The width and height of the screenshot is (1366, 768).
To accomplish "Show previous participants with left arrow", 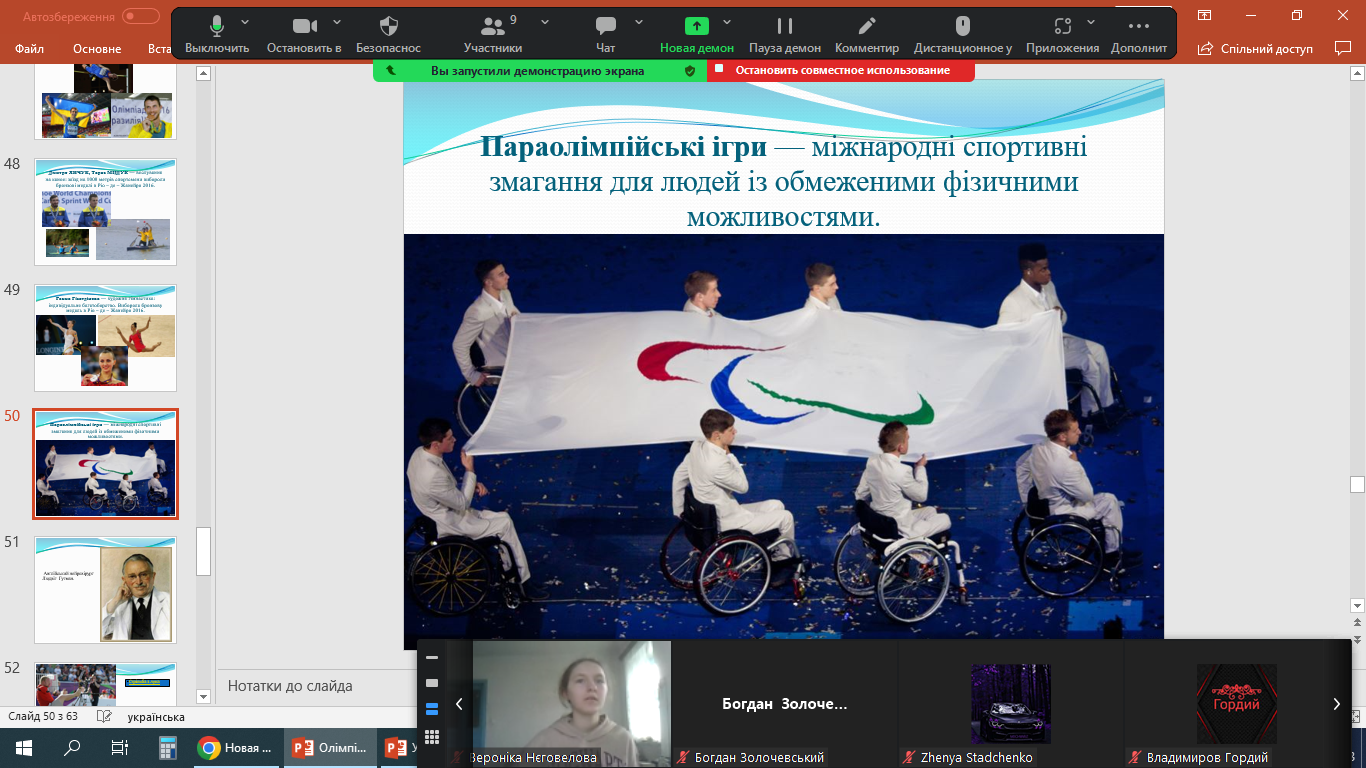I will [459, 704].
